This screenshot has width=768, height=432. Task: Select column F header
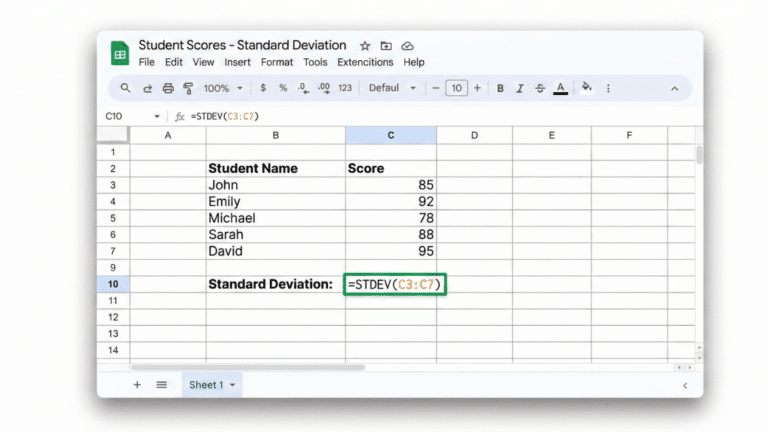click(x=629, y=135)
